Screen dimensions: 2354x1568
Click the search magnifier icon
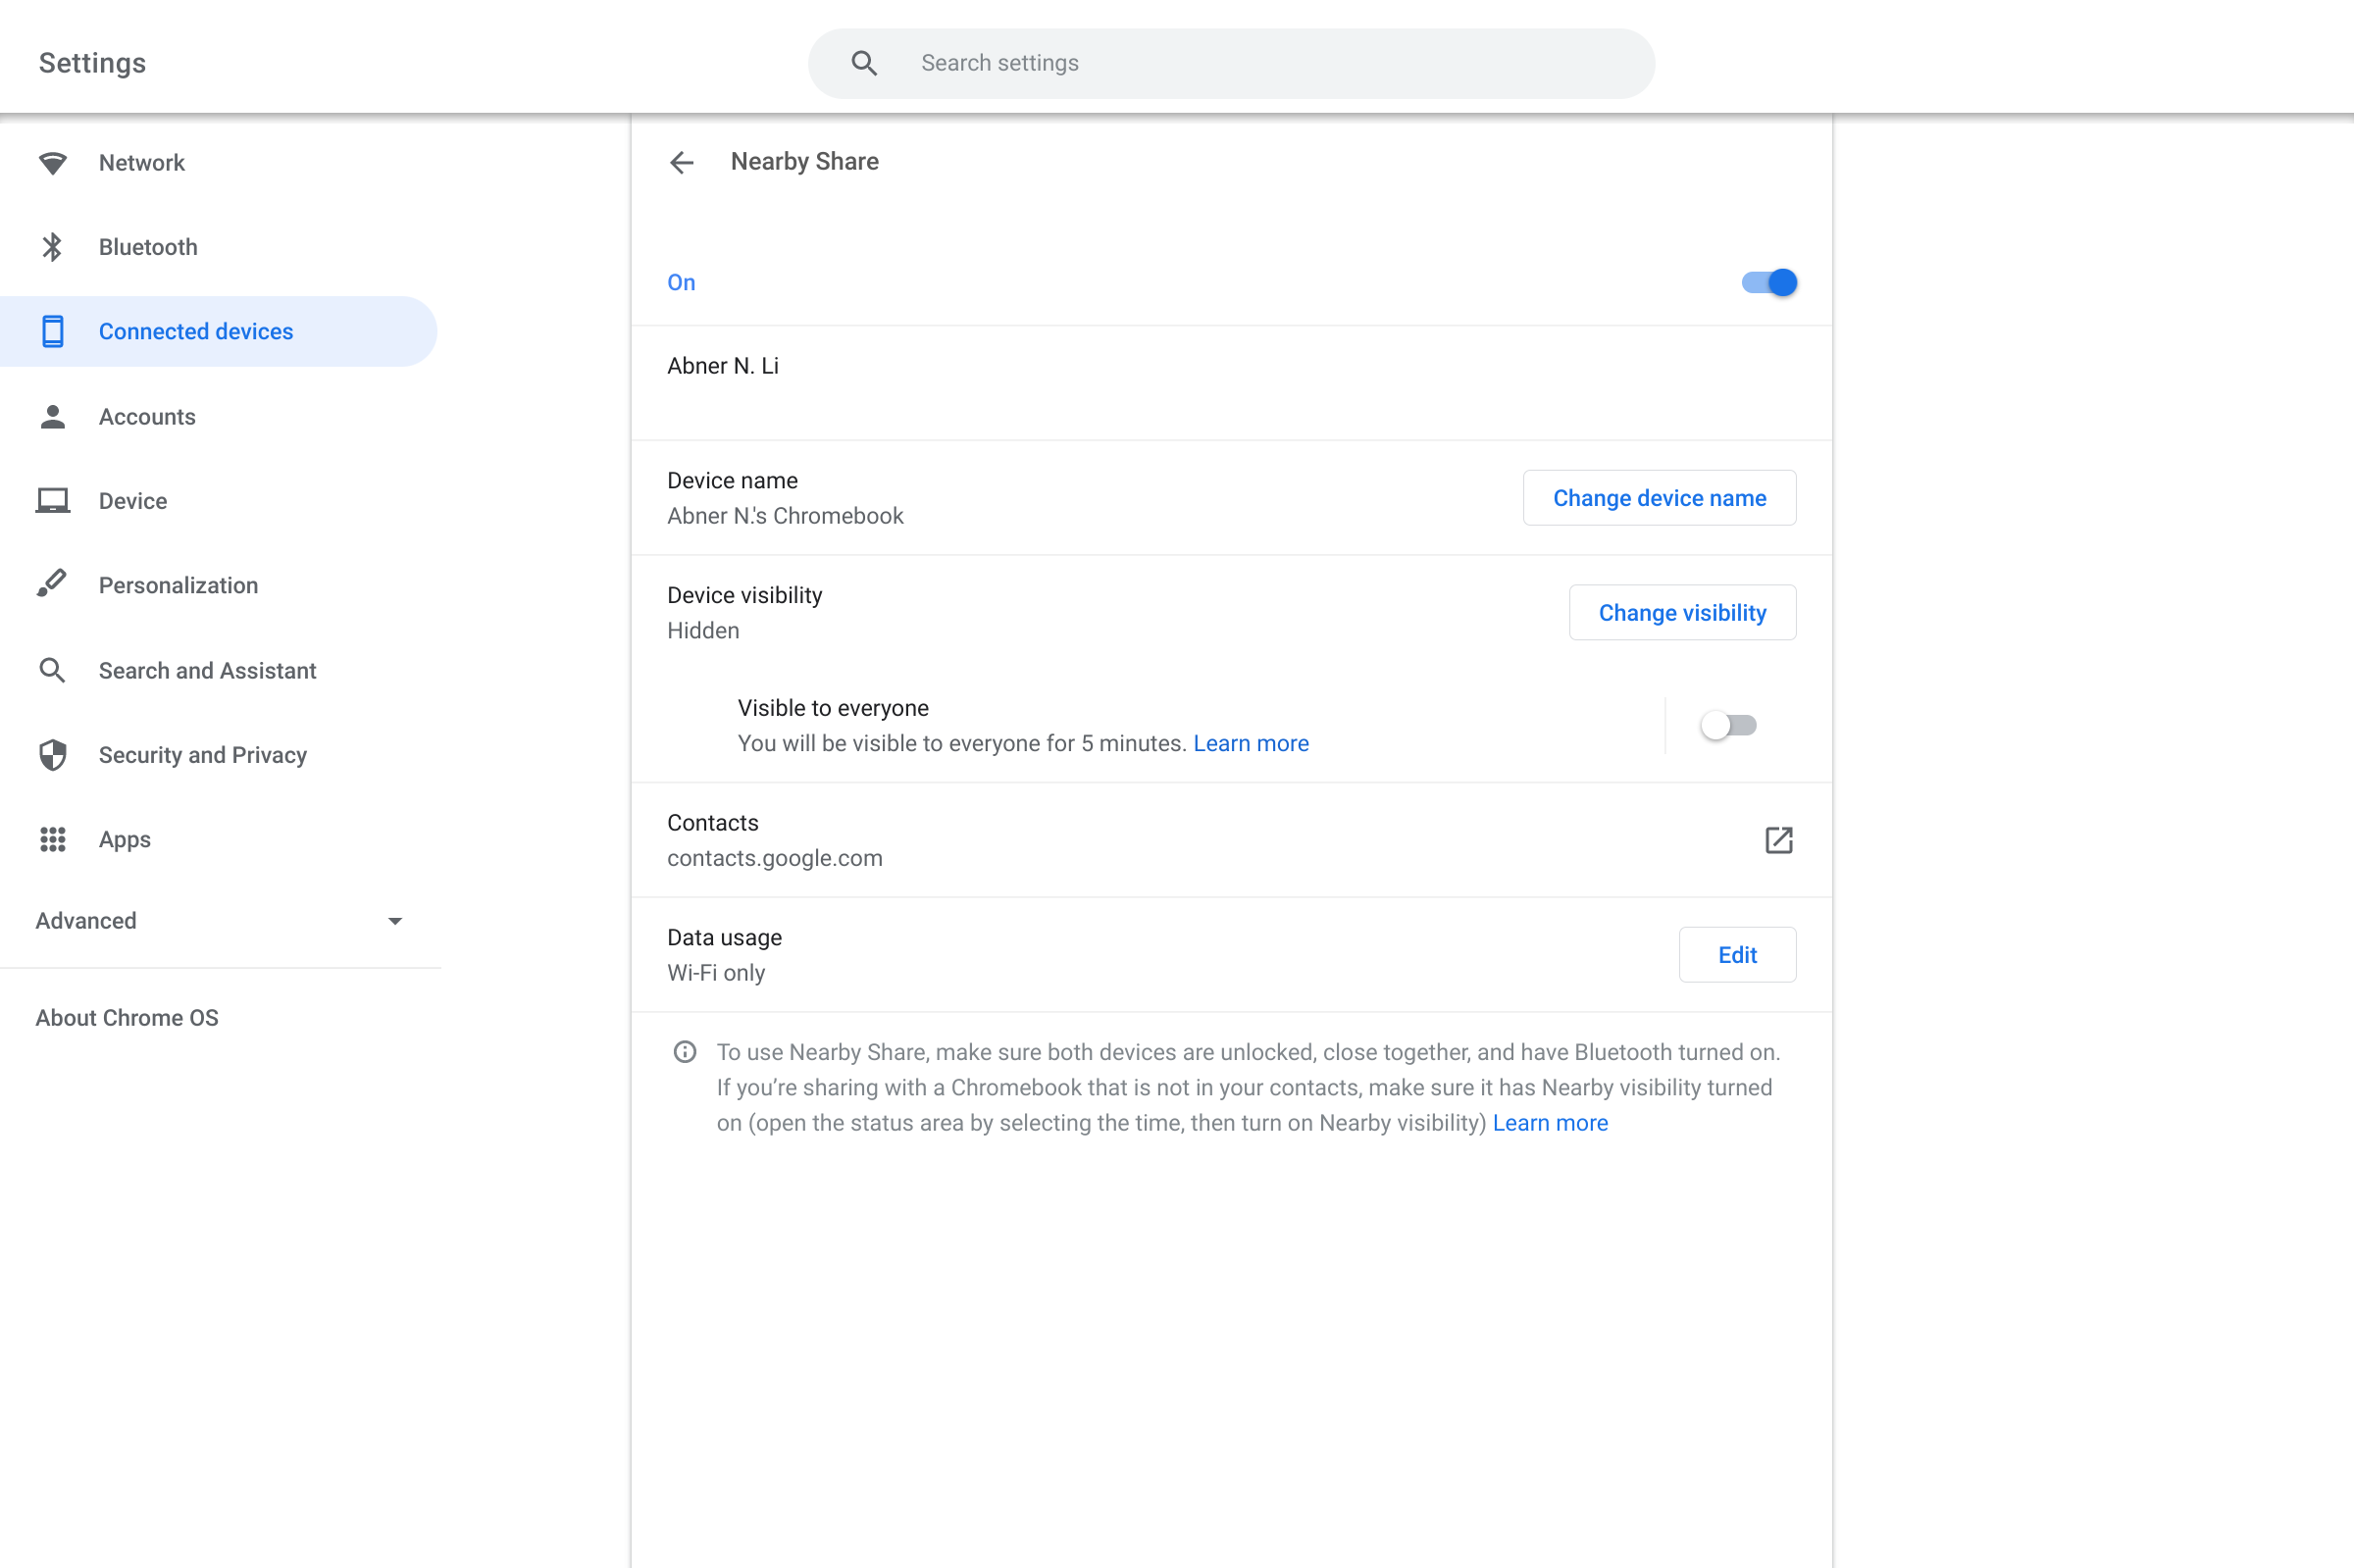pos(864,63)
